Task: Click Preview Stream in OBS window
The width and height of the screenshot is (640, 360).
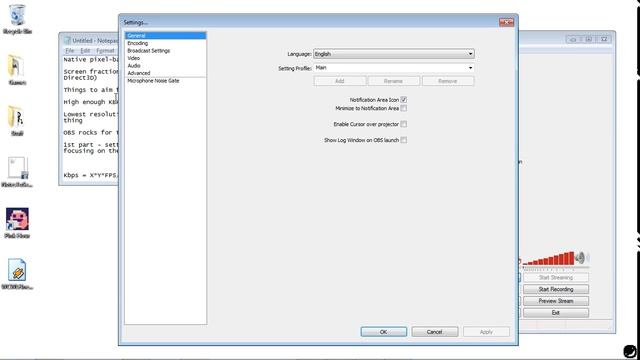Action: [556, 301]
